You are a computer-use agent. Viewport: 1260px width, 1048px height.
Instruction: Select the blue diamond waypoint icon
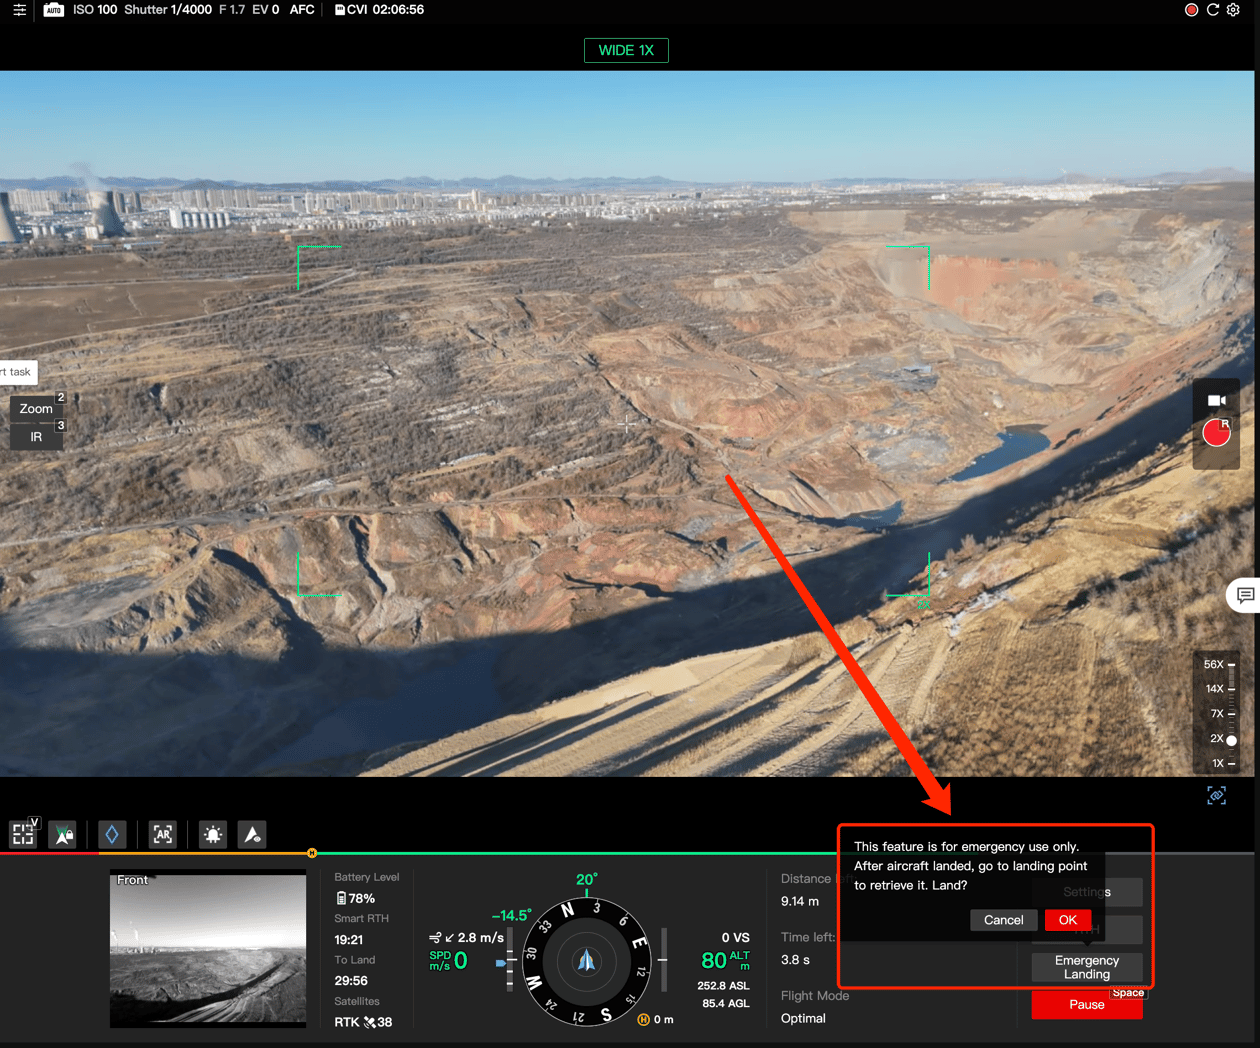[112, 834]
